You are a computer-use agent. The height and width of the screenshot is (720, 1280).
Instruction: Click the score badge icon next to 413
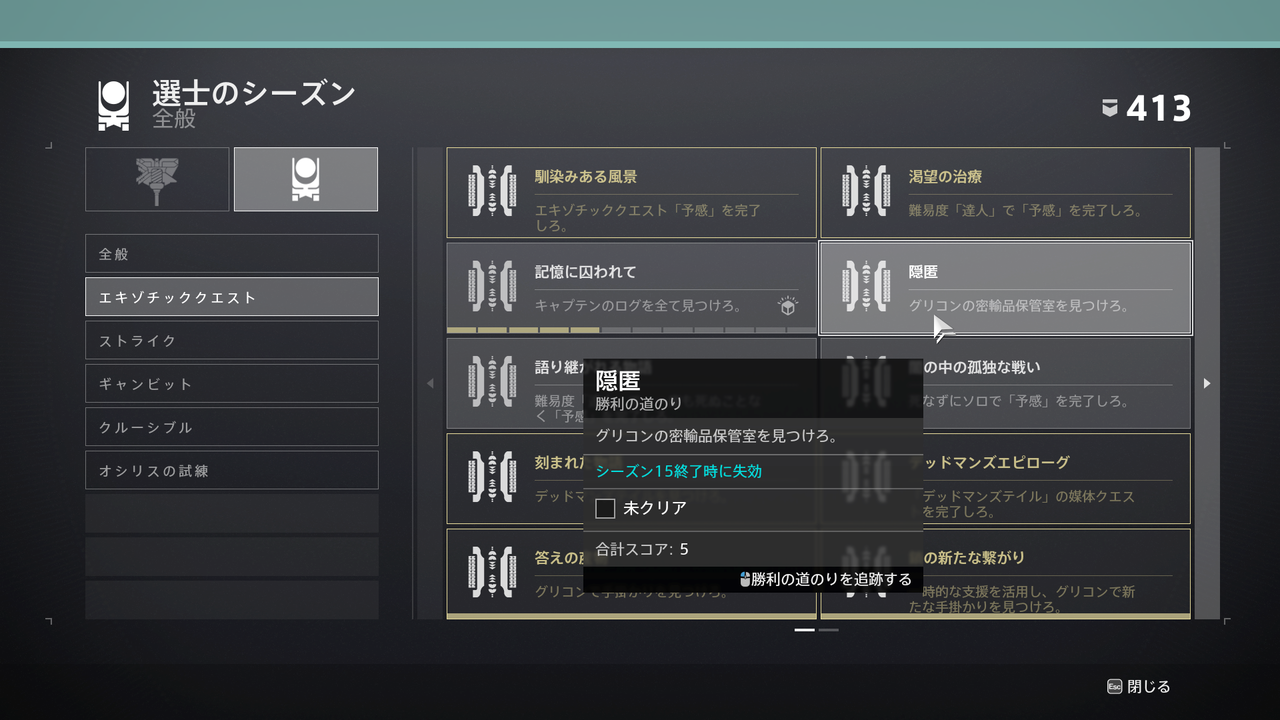click(1110, 108)
